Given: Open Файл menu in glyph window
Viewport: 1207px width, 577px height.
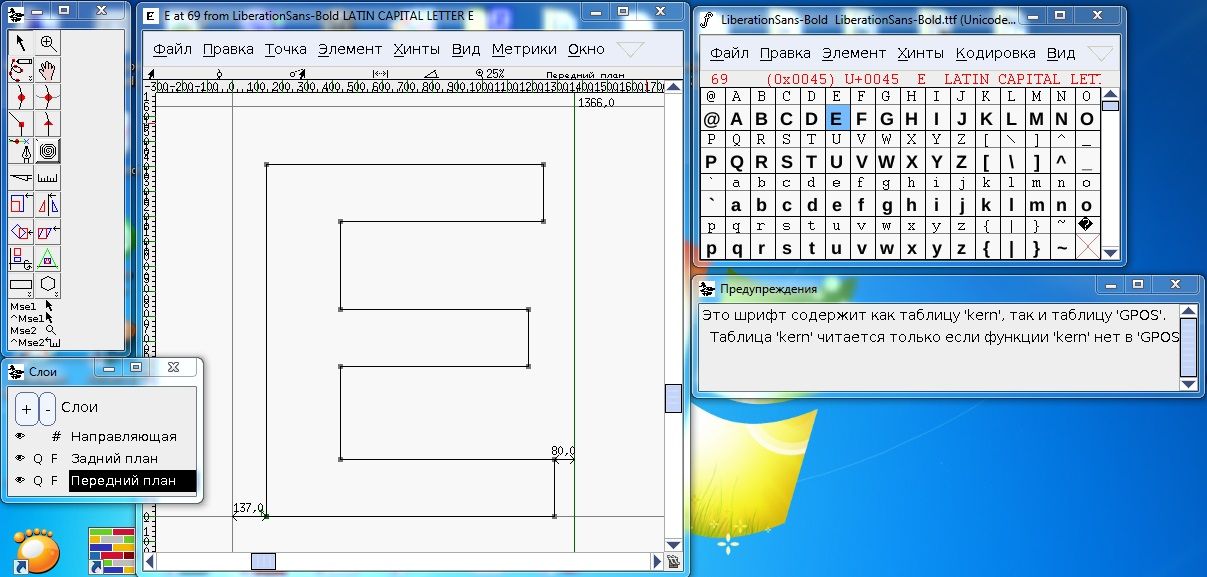Looking at the screenshot, I should (x=173, y=49).
